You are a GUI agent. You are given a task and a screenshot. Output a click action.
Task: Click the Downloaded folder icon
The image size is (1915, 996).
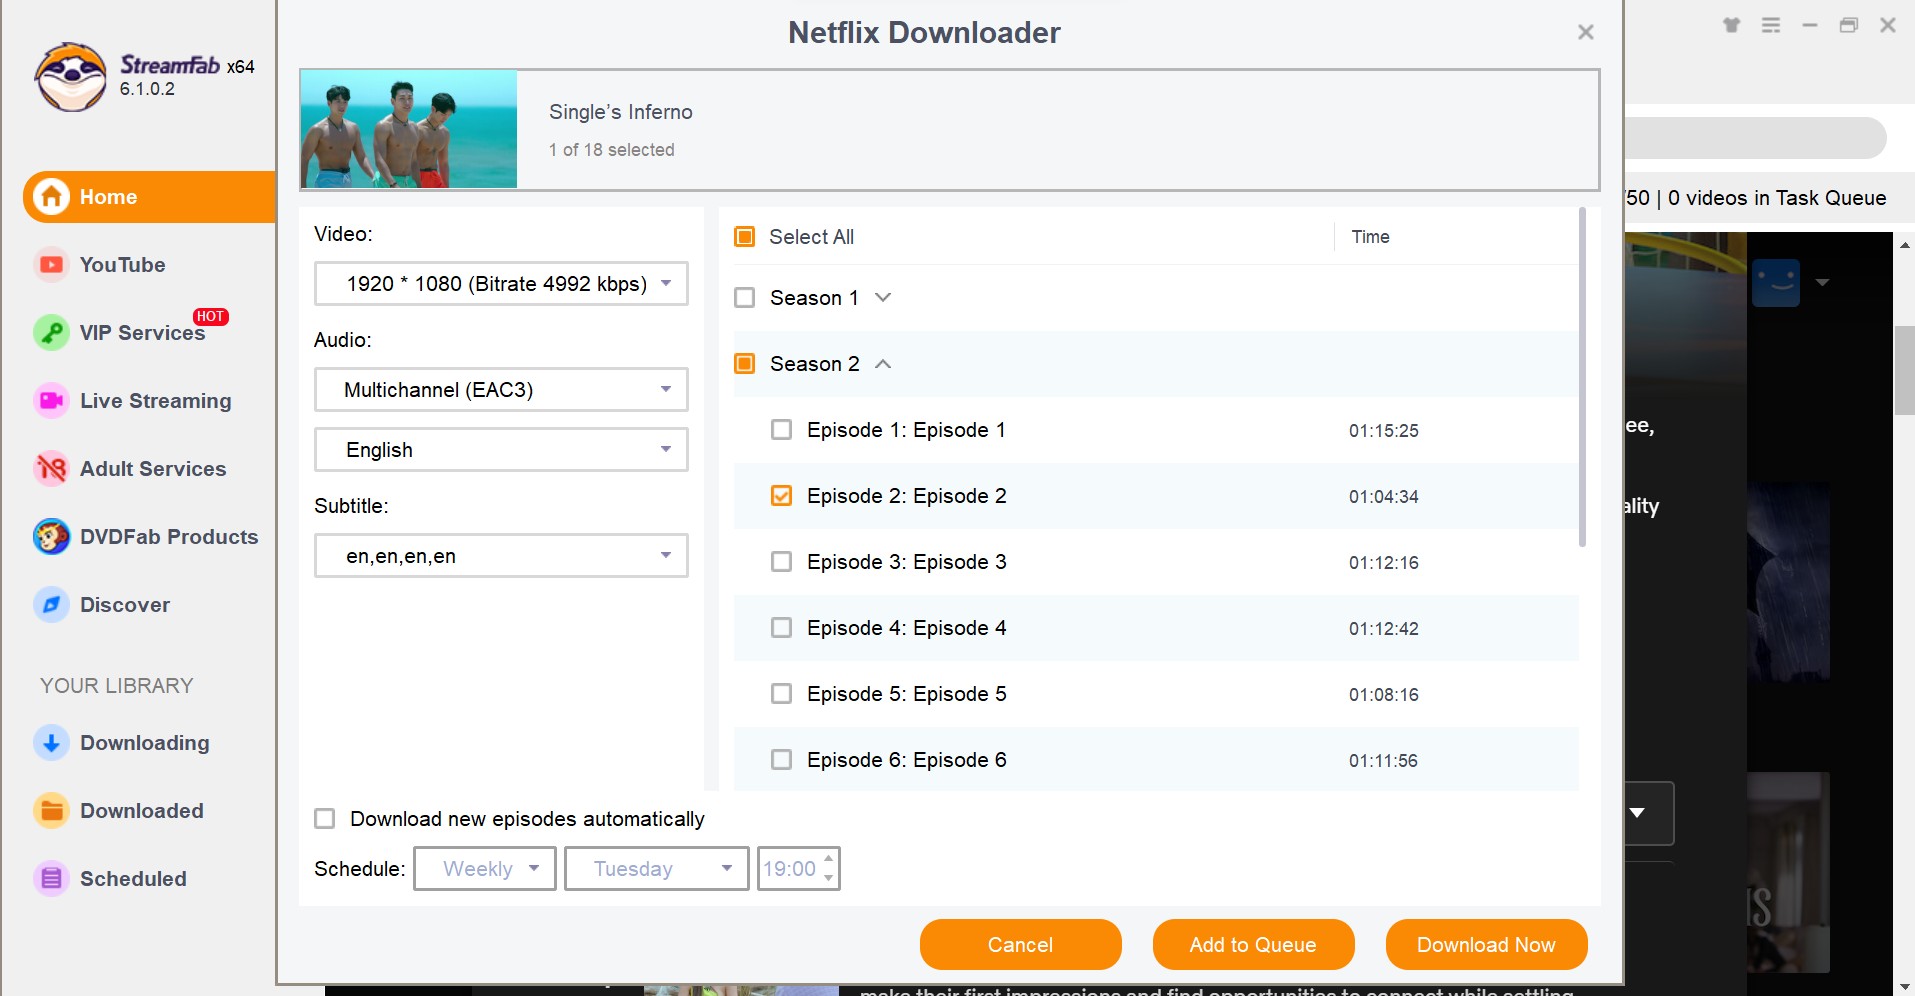51,811
